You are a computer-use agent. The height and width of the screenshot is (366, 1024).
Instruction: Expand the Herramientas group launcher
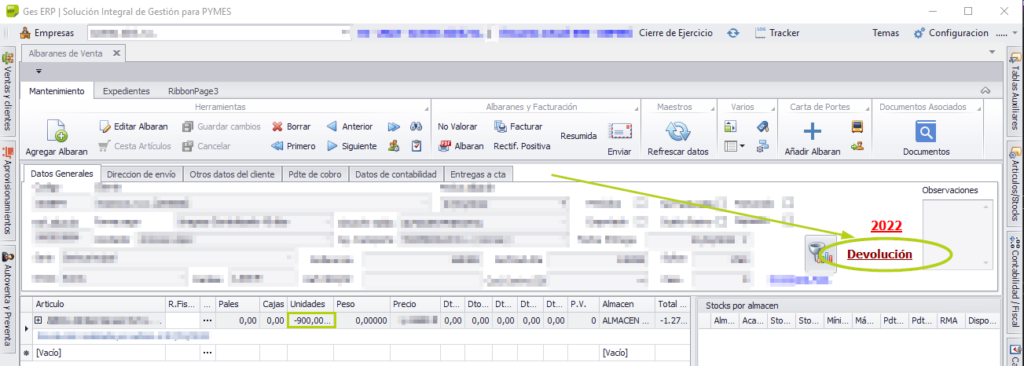point(427,108)
